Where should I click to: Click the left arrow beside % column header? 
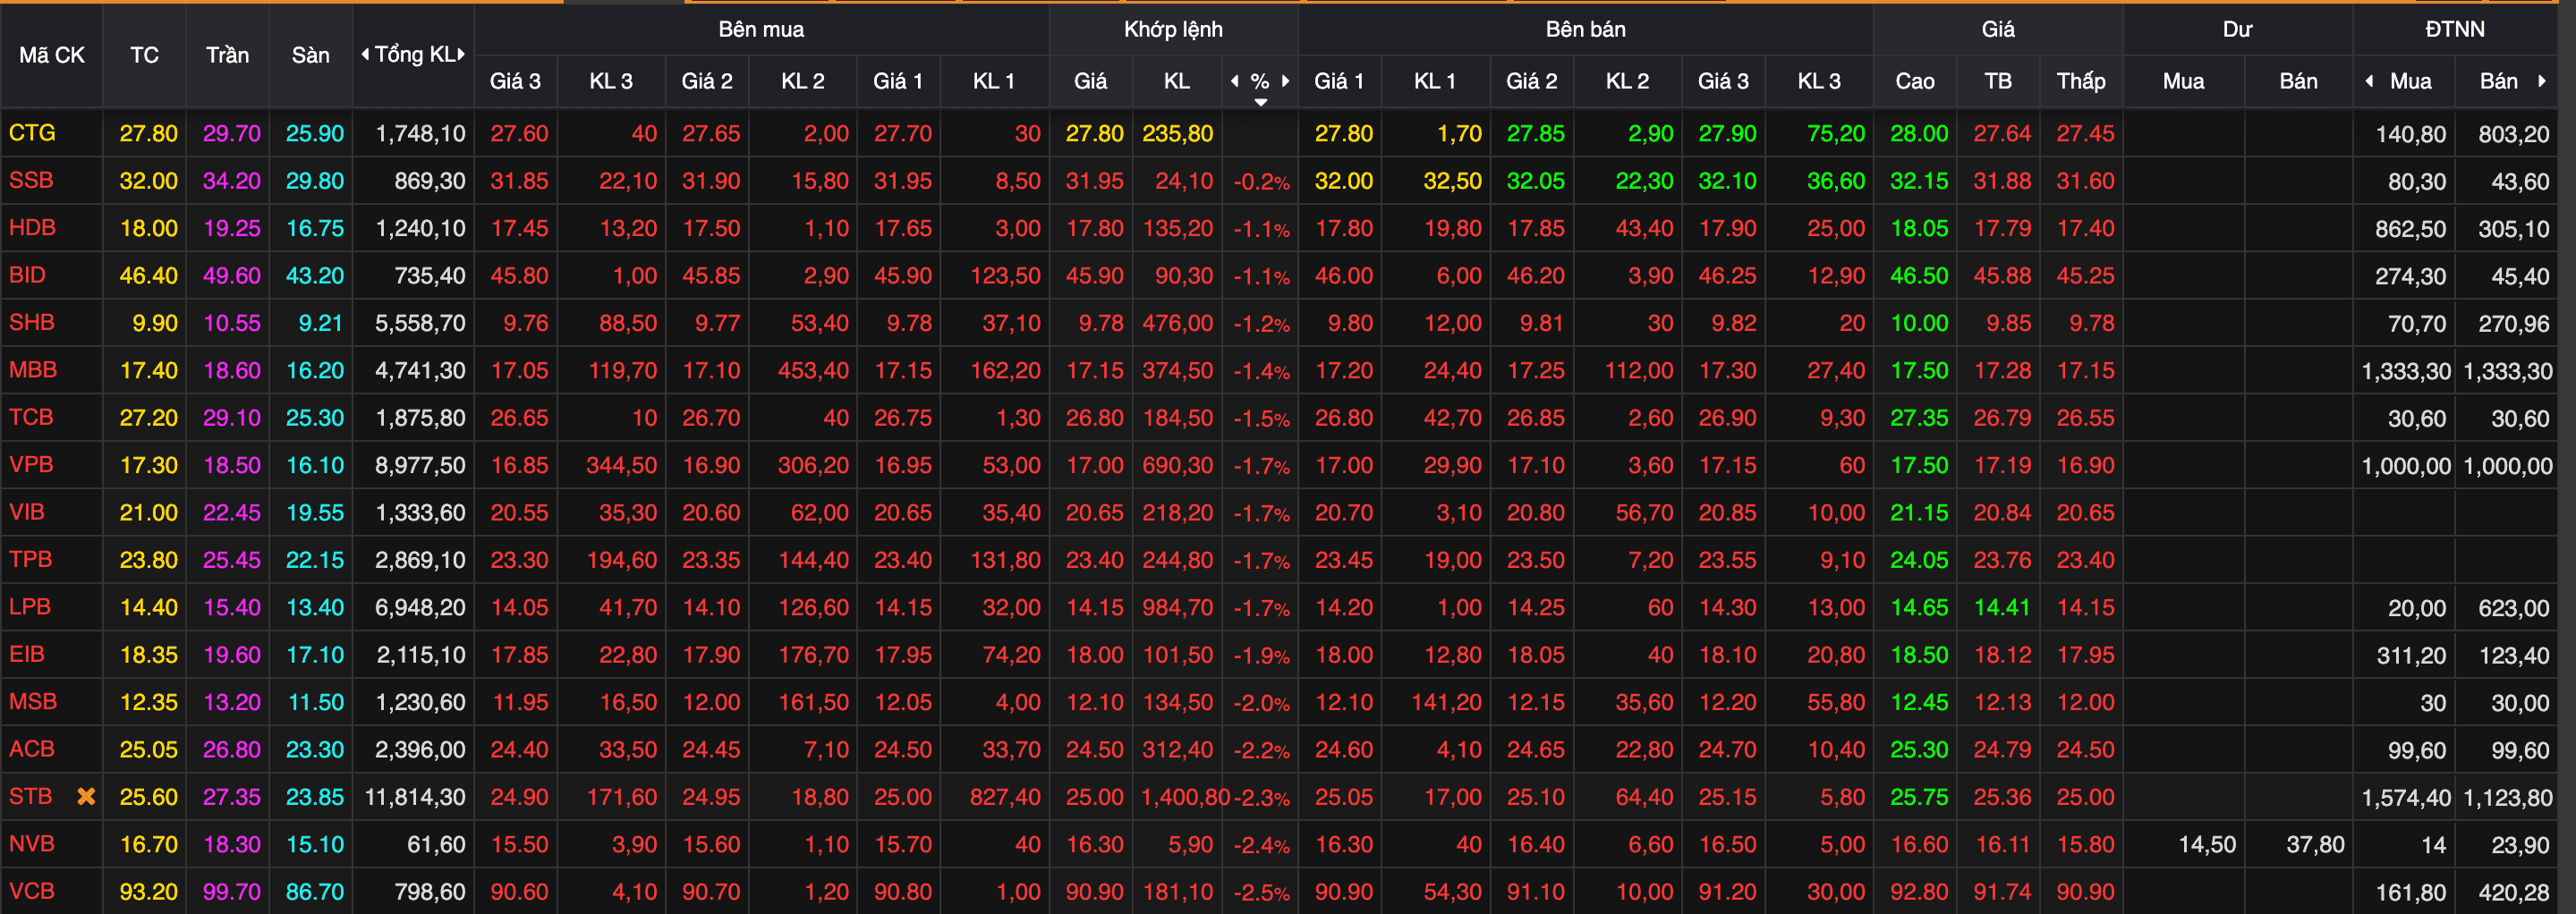(x=1235, y=81)
